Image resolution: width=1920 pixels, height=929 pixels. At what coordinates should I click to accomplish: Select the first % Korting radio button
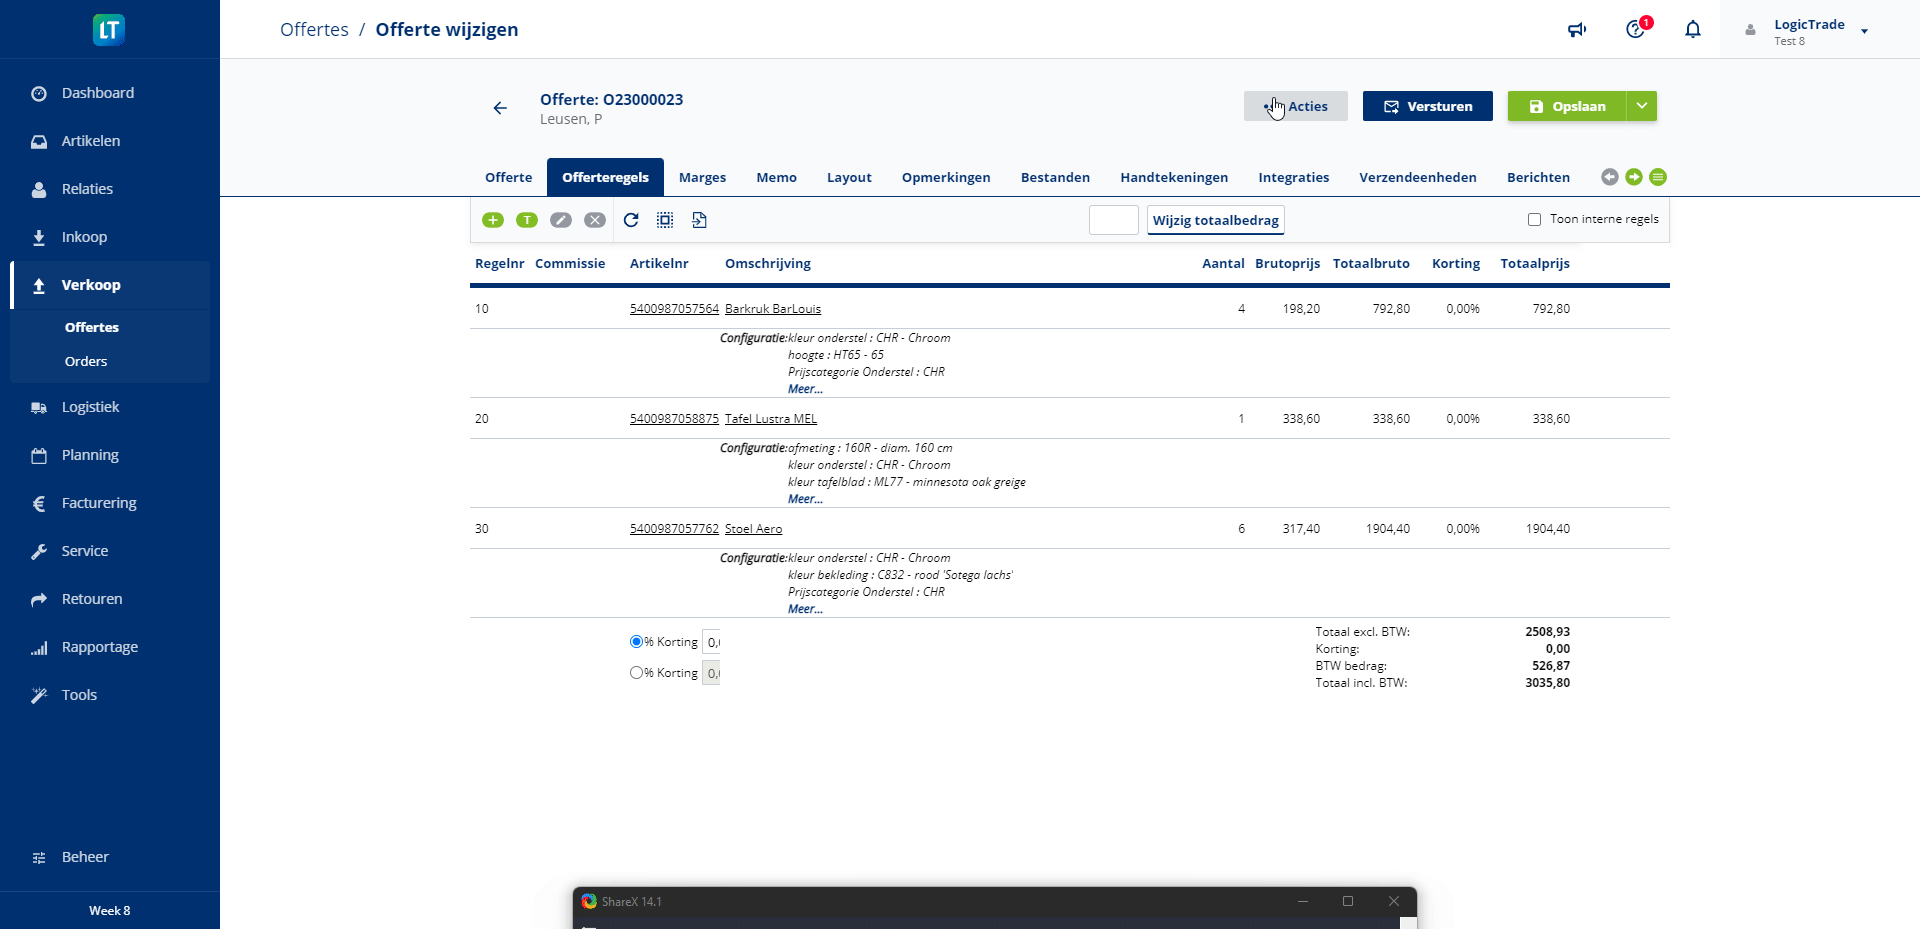pyautogui.click(x=636, y=642)
